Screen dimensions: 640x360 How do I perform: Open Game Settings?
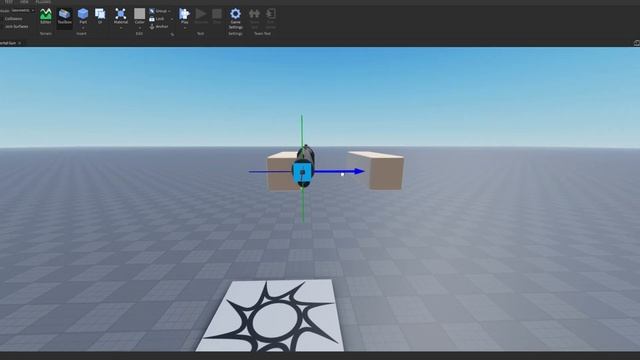coord(236,18)
